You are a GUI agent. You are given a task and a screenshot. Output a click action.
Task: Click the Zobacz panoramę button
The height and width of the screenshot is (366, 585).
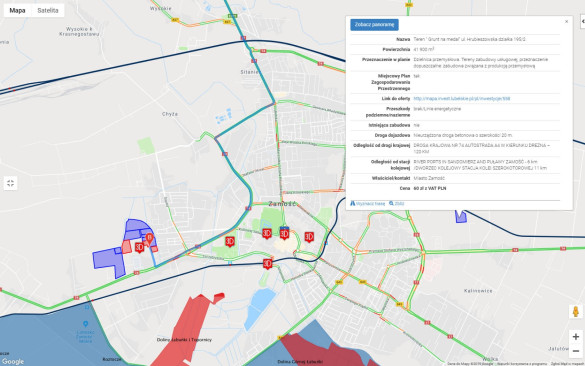[x=374, y=25]
